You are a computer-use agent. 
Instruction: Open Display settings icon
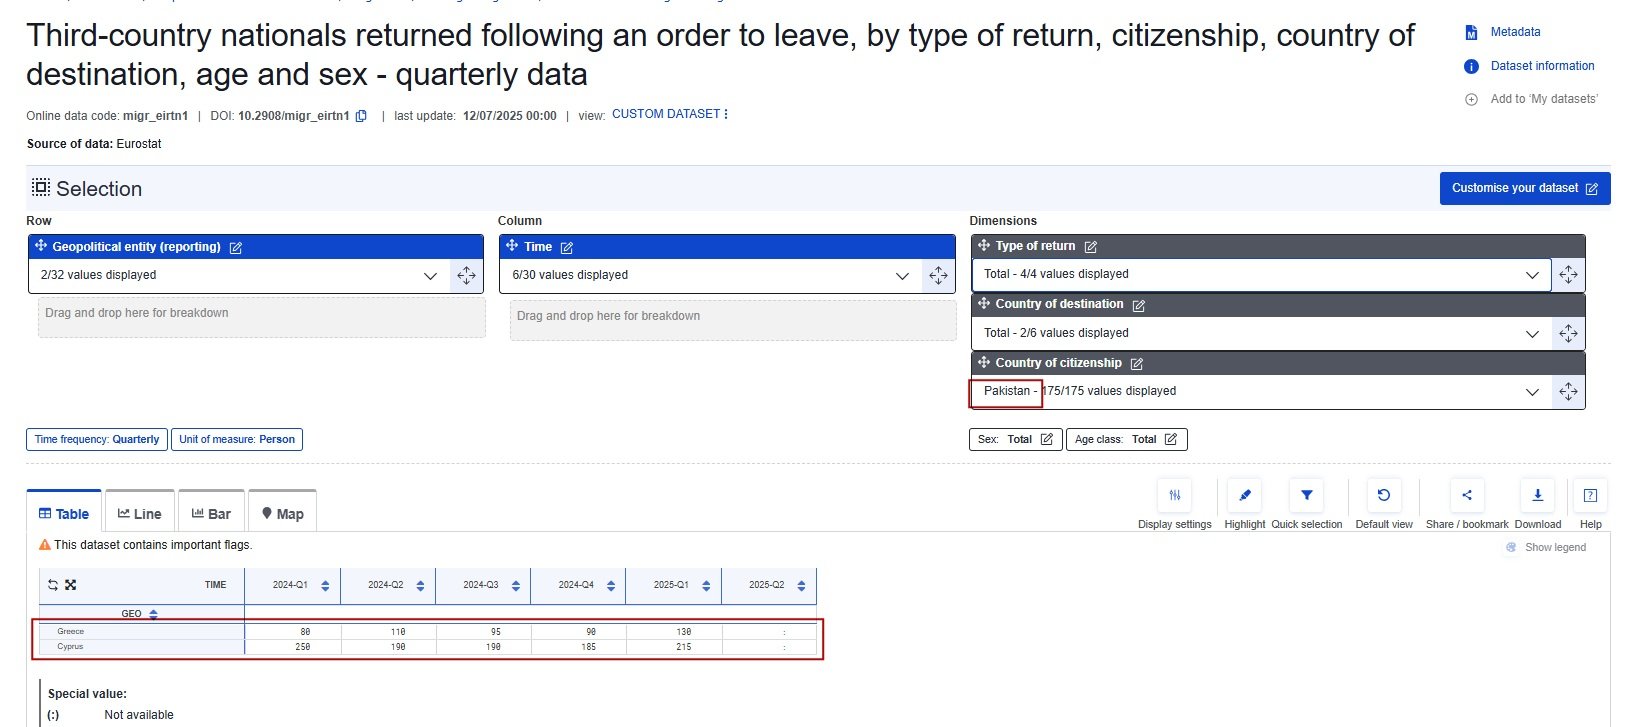pyautogui.click(x=1175, y=495)
